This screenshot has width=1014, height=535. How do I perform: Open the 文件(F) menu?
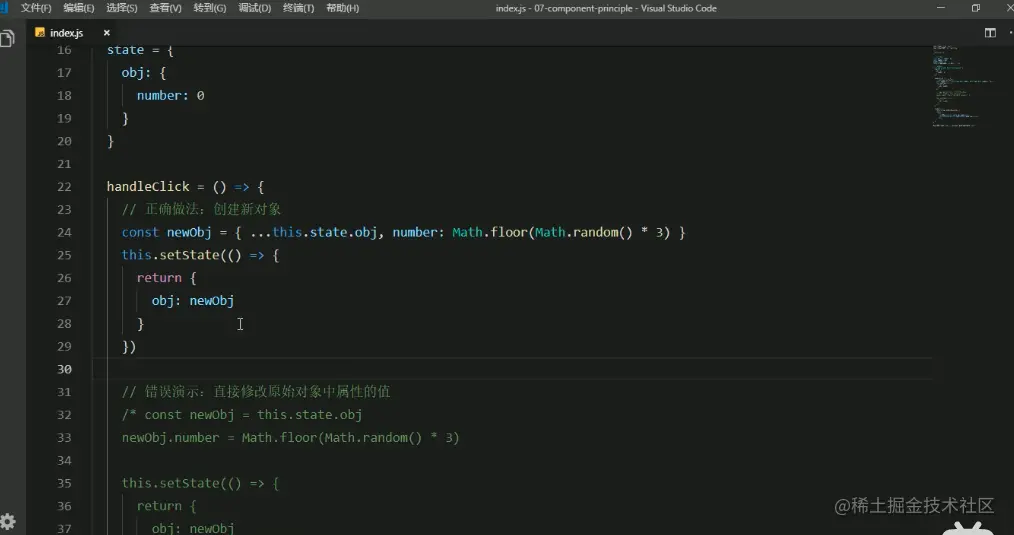(36, 8)
